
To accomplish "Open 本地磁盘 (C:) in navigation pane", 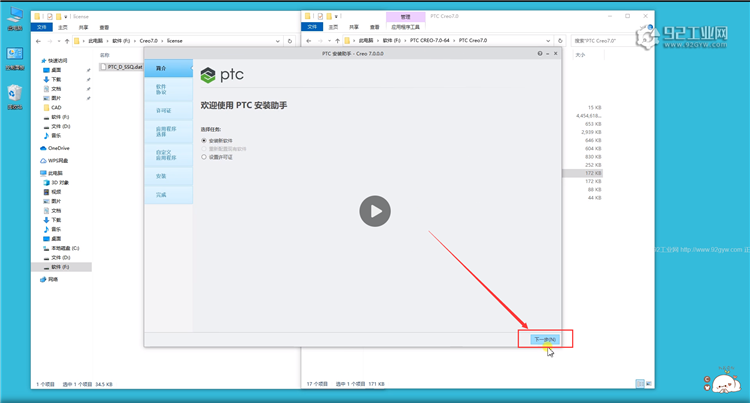I will click(x=62, y=248).
